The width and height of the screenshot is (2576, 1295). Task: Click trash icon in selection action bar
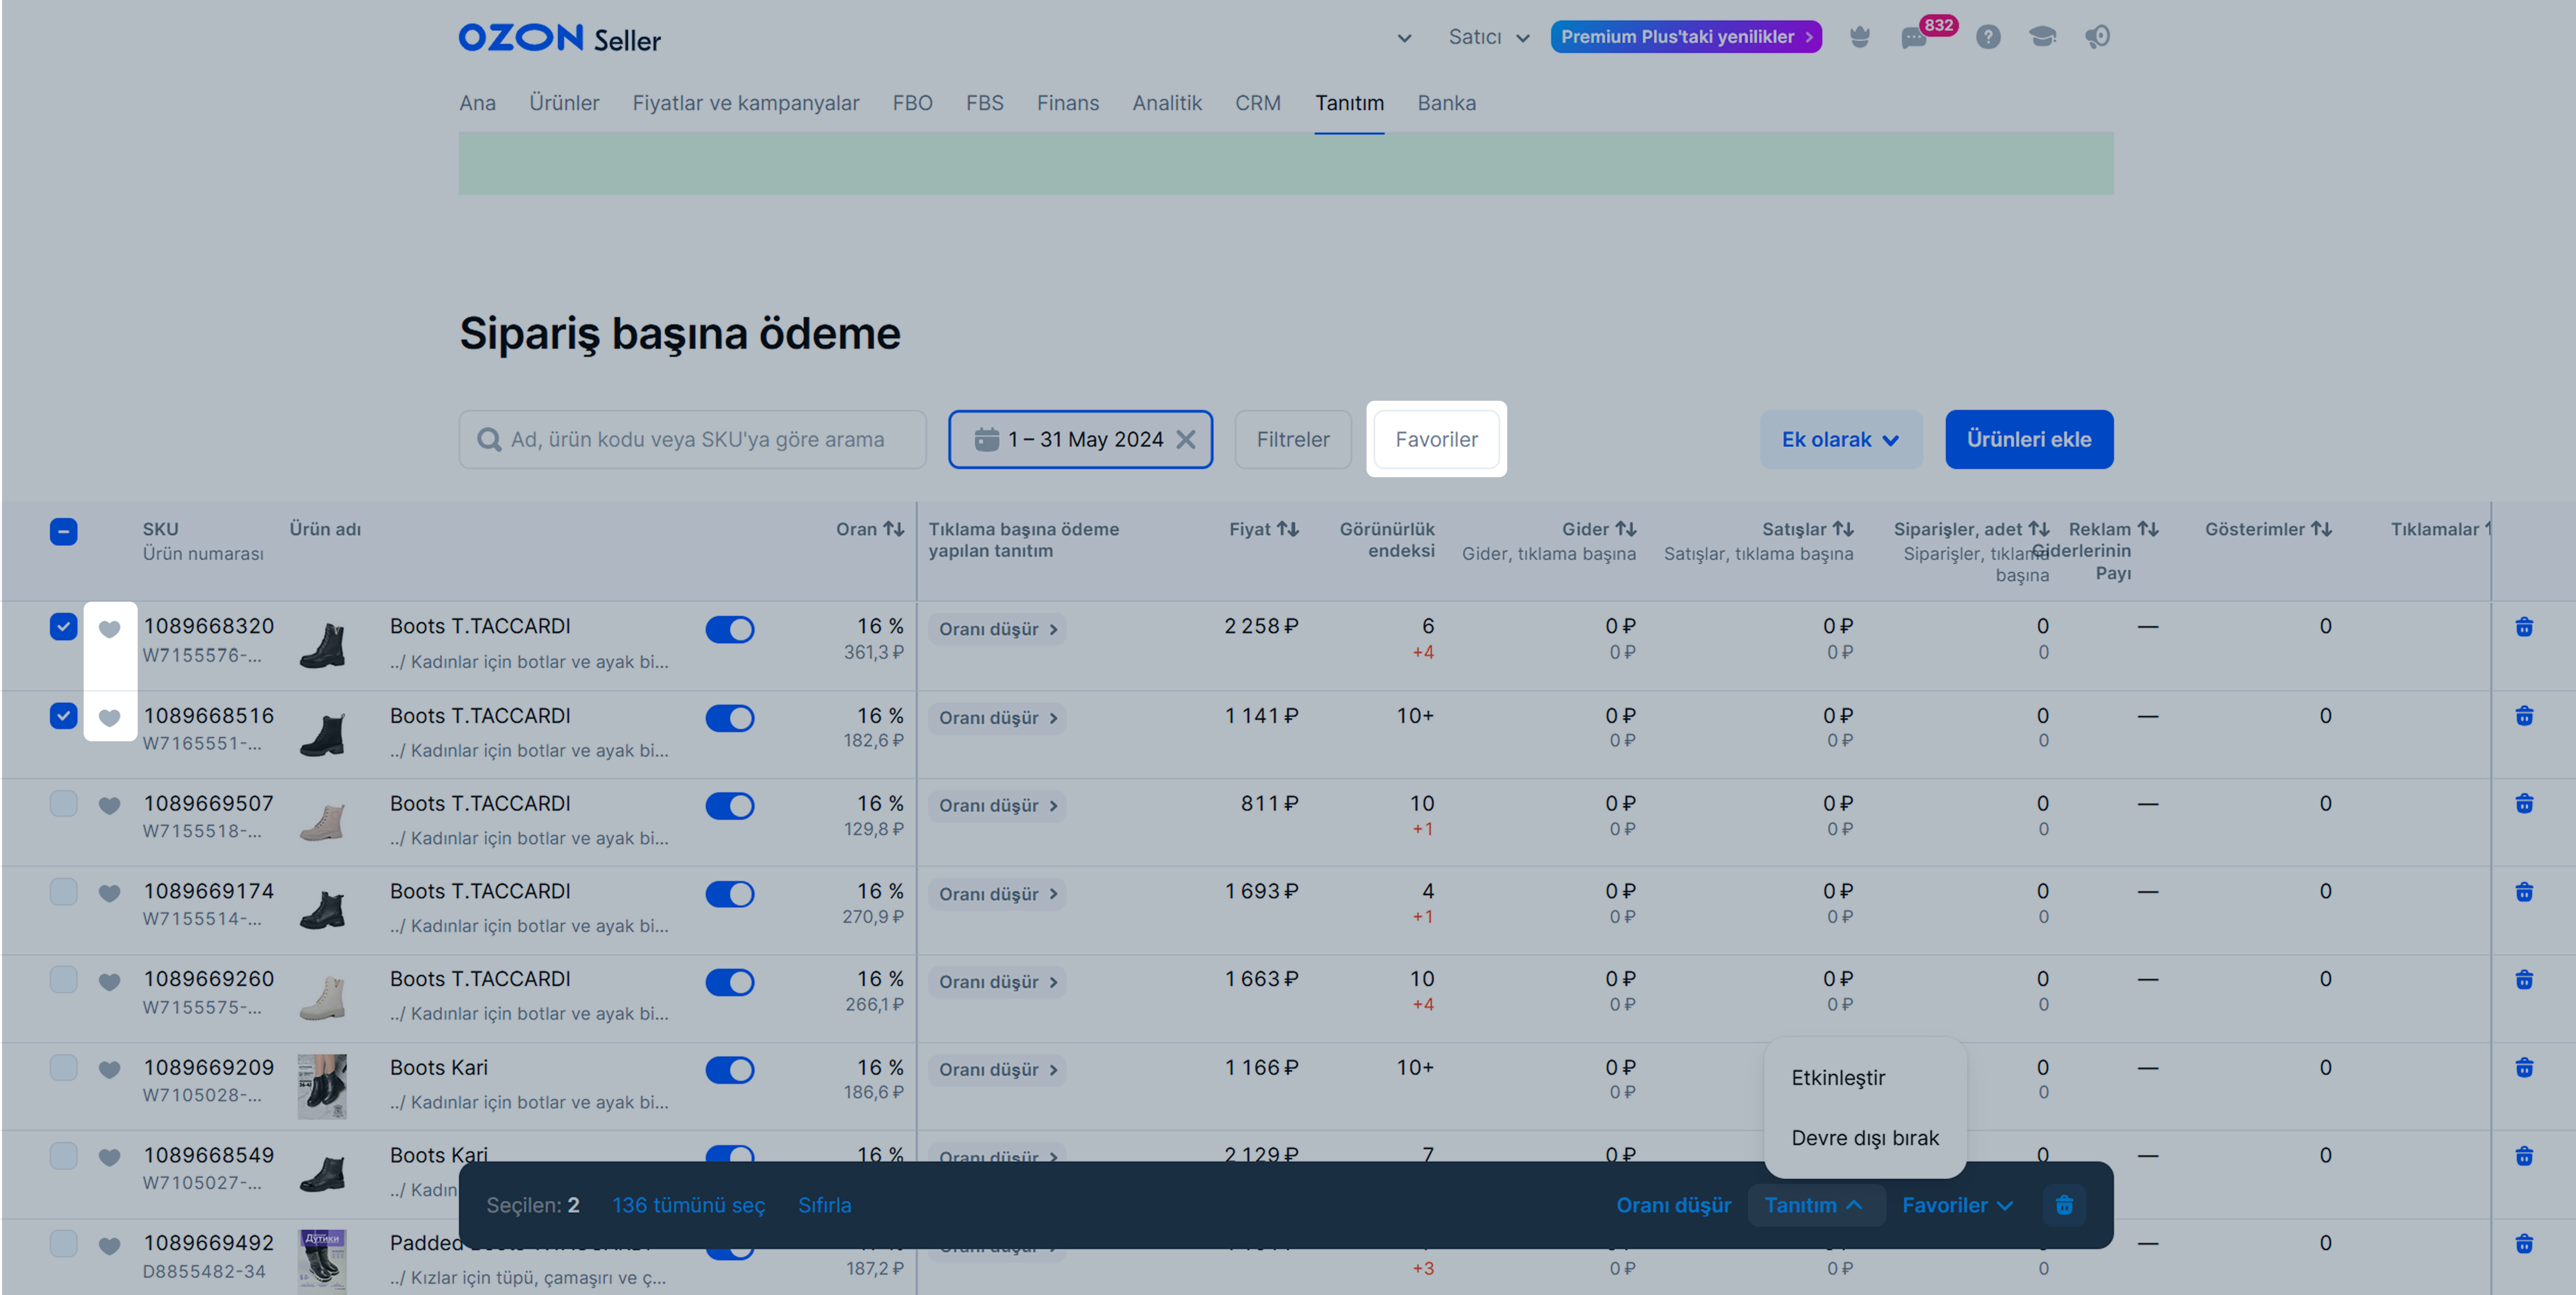click(2064, 1205)
